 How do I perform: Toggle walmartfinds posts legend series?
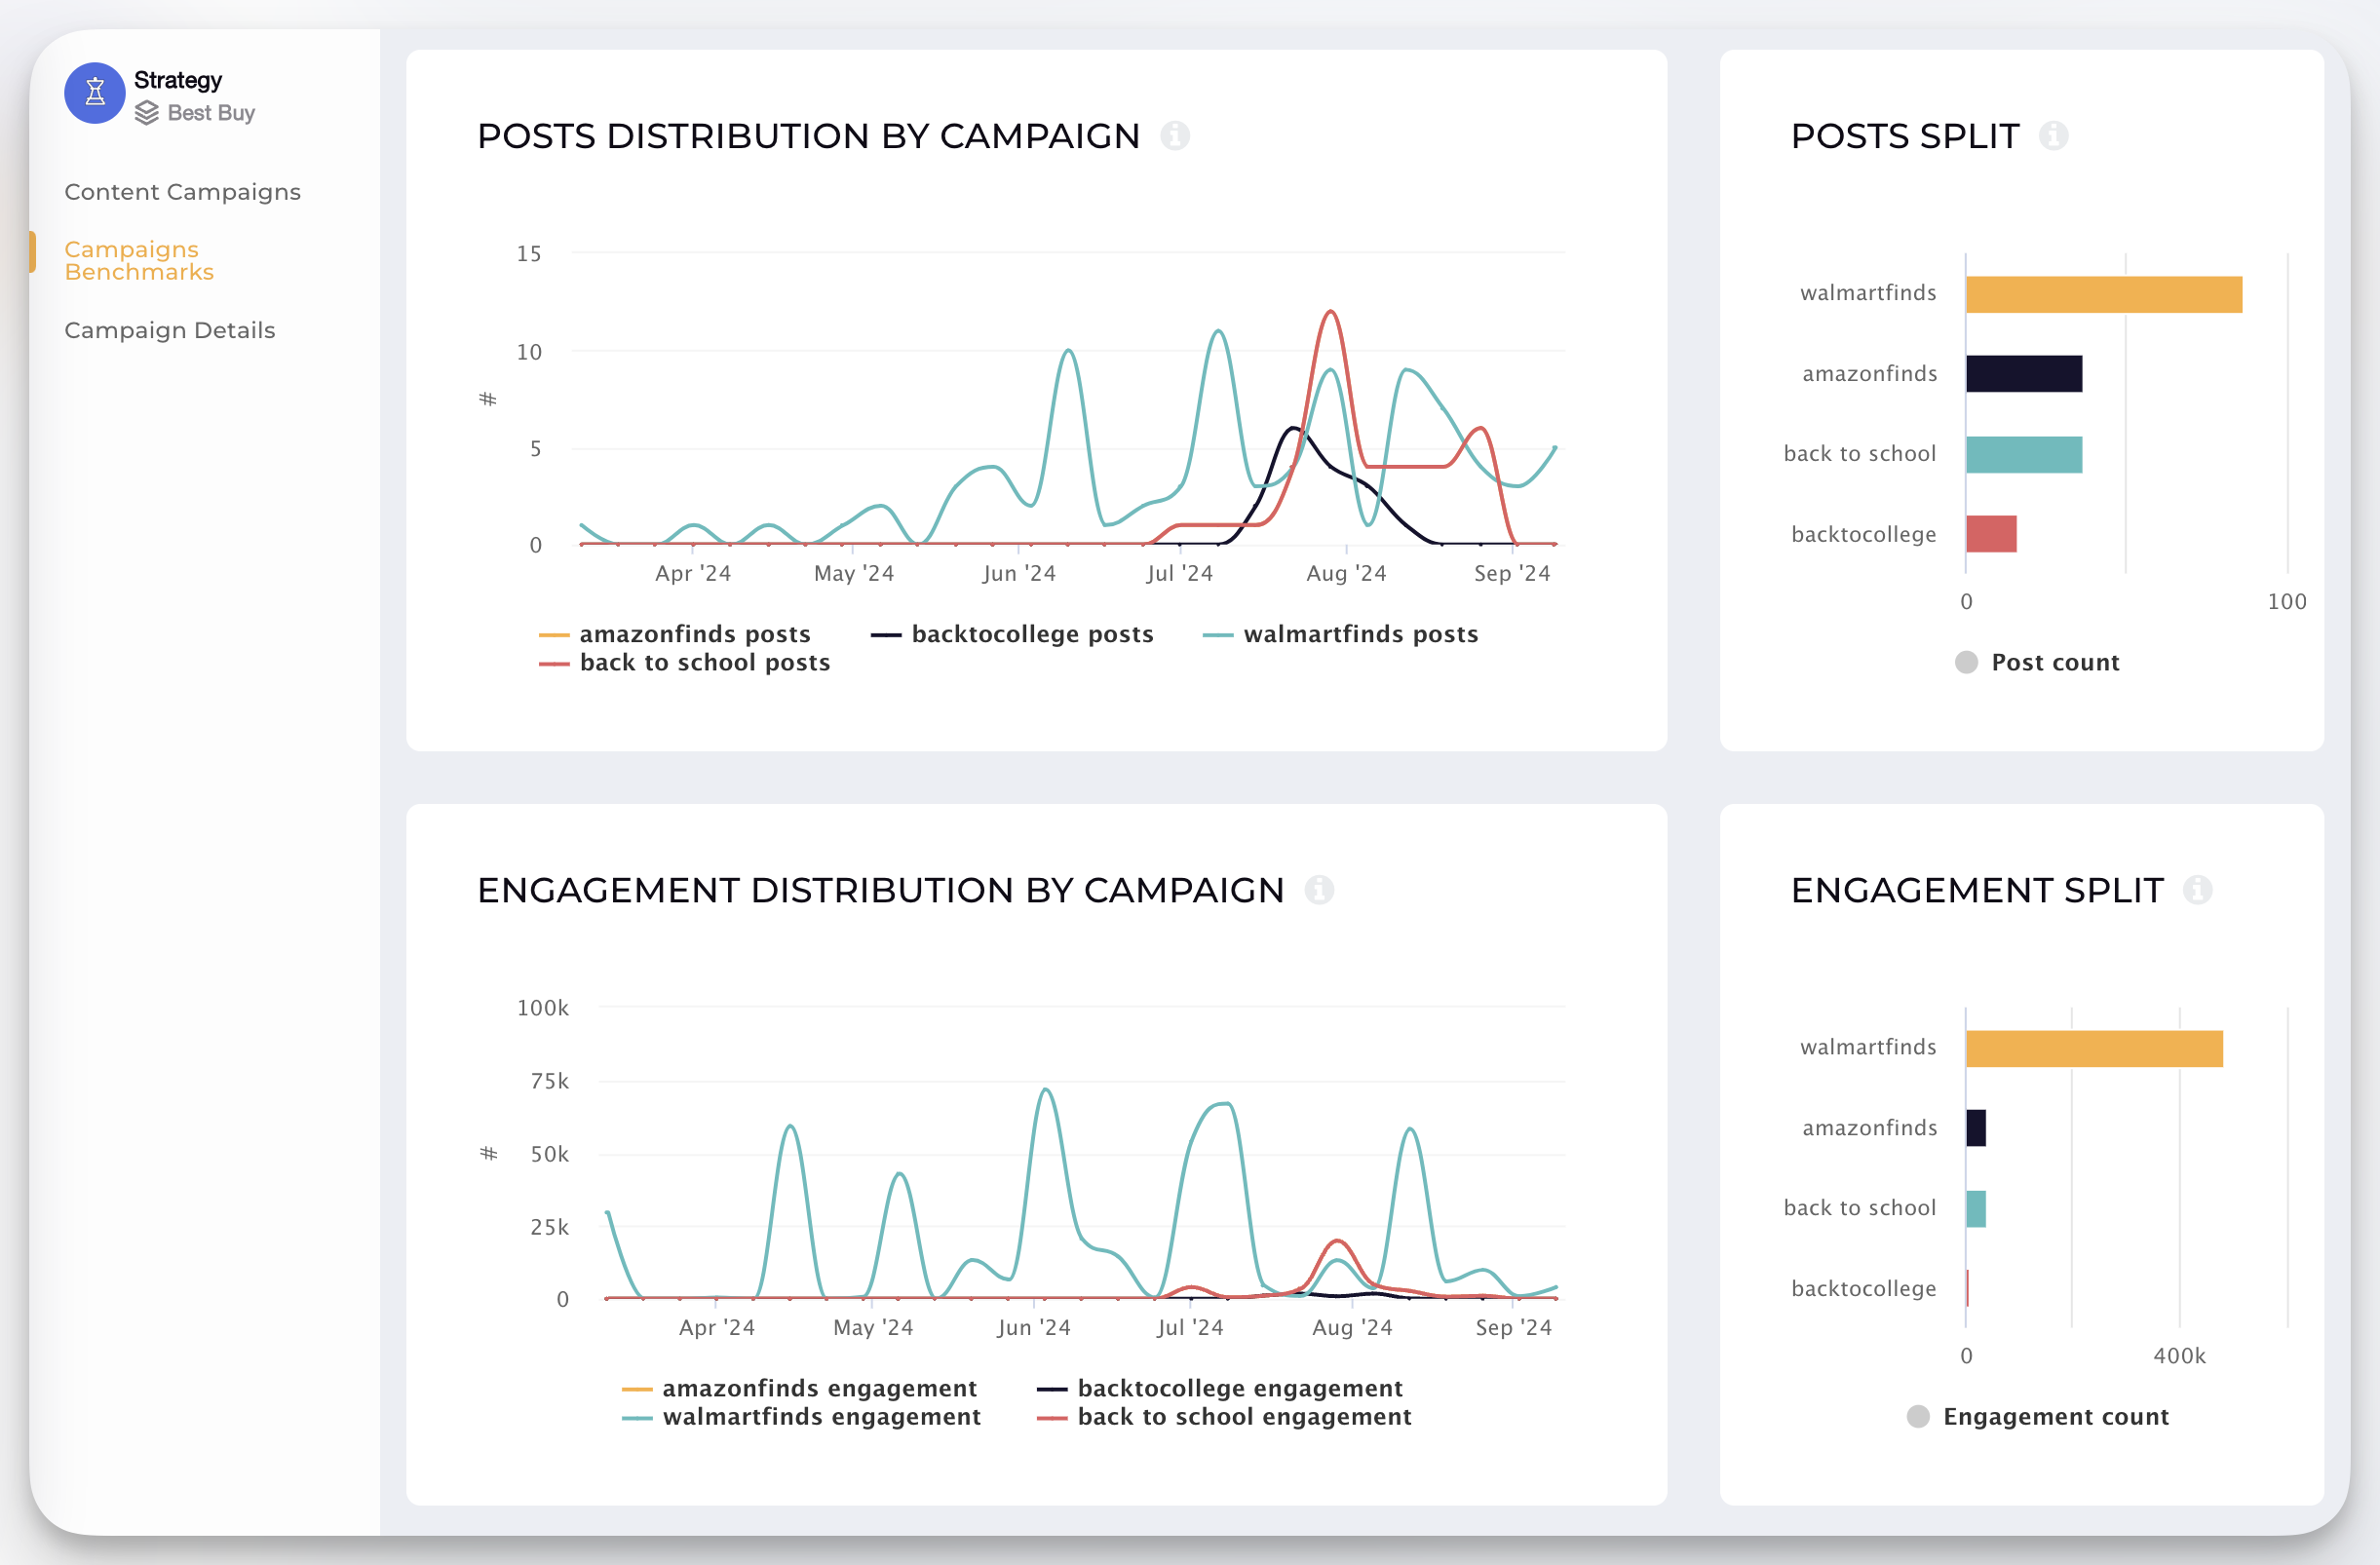[1340, 634]
